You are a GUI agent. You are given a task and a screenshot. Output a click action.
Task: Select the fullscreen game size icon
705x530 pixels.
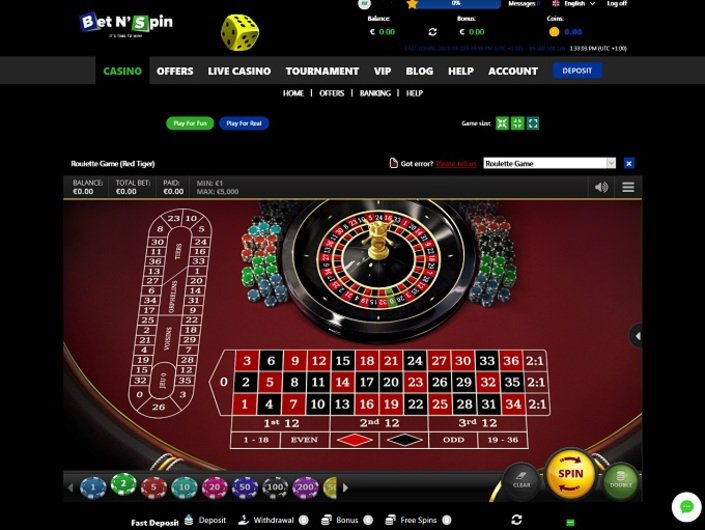pos(533,123)
